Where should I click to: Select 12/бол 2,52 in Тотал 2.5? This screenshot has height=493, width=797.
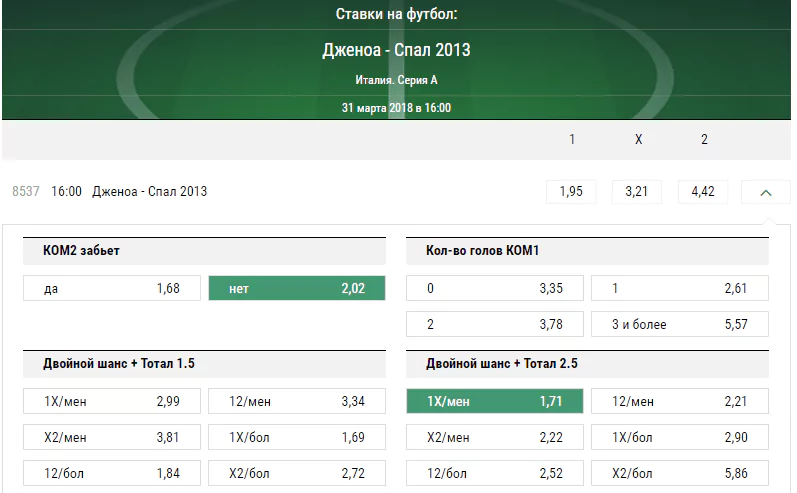click(x=495, y=473)
